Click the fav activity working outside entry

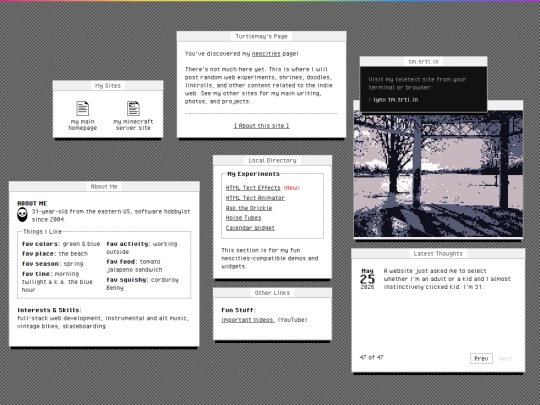coord(142,248)
